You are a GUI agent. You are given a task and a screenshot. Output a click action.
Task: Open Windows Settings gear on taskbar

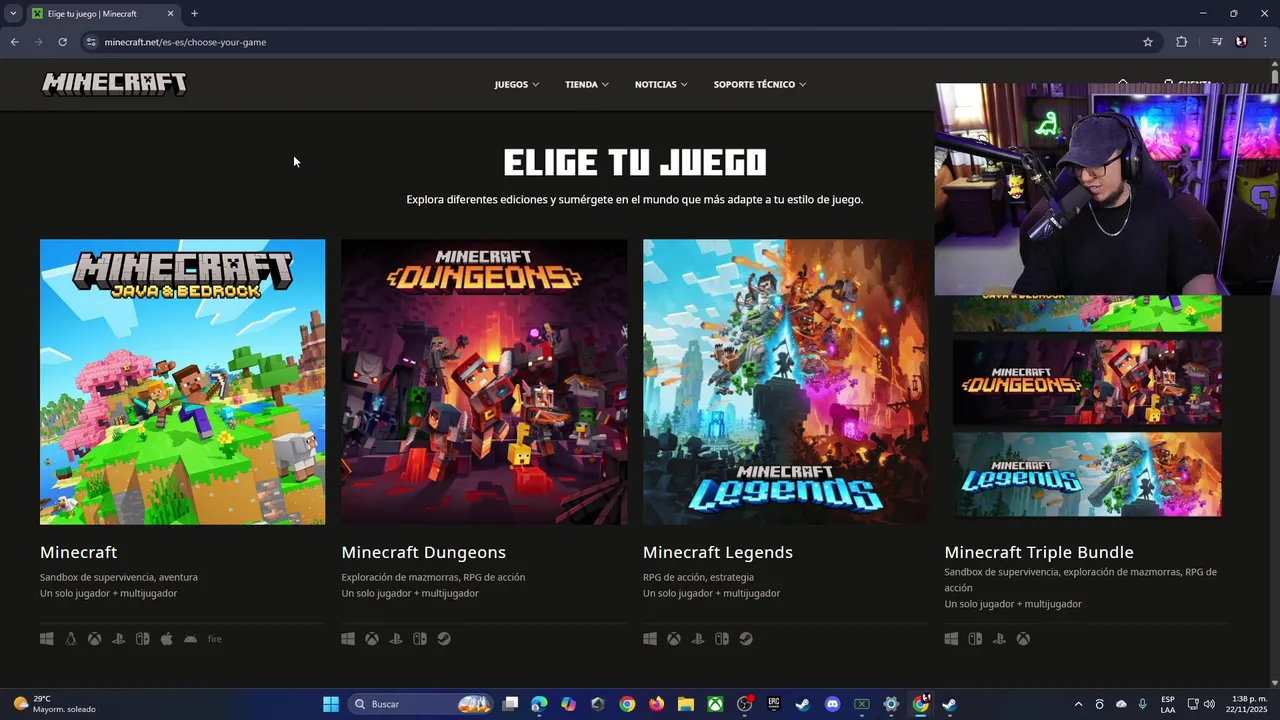pyautogui.click(x=891, y=704)
